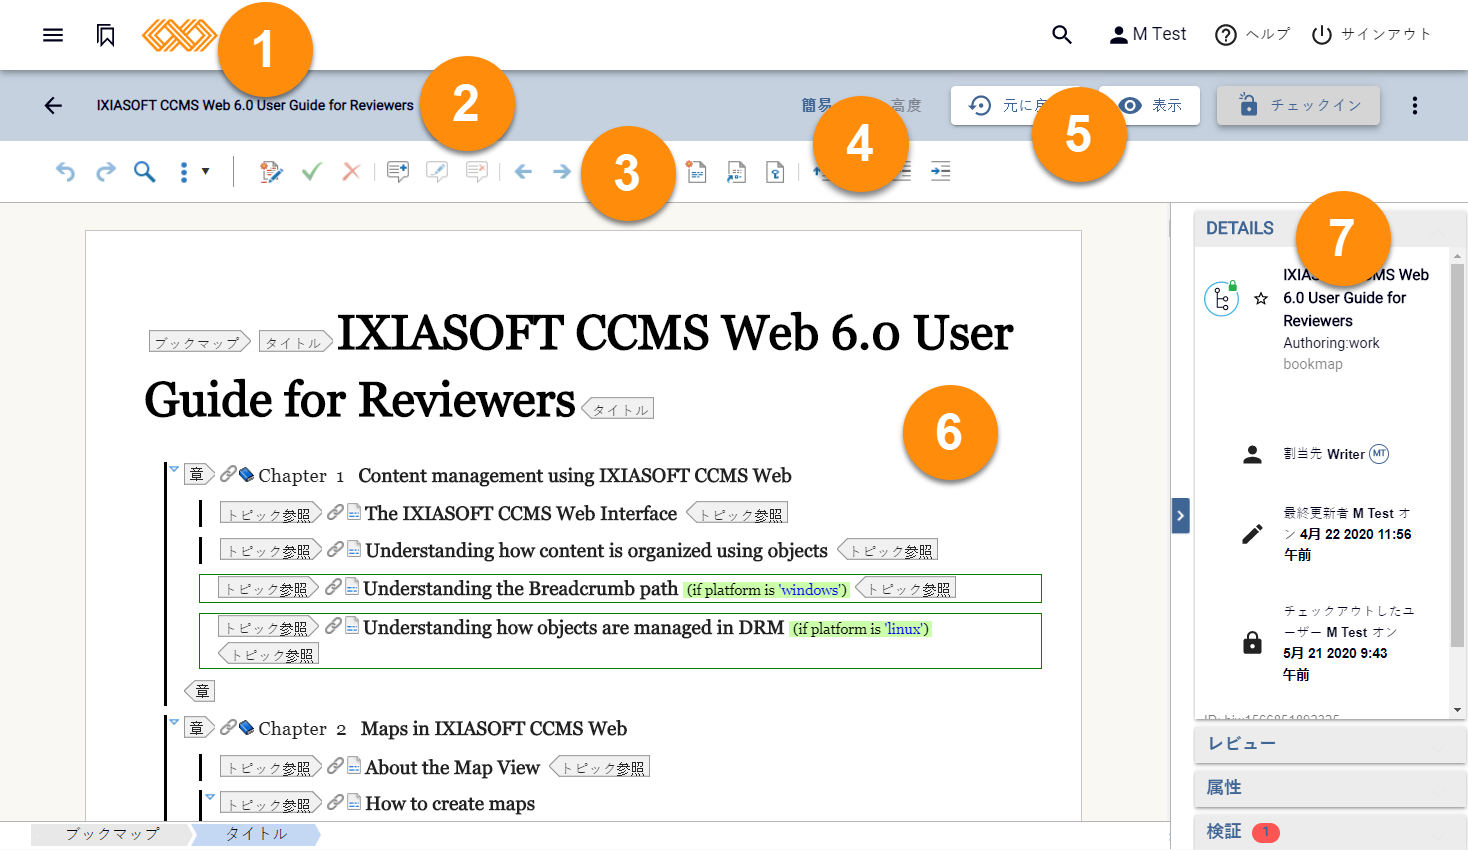Click the (if platform is 'windows') condition
Image resolution: width=1468 pixels, height=850 pixels.
[x=767, y=590]
